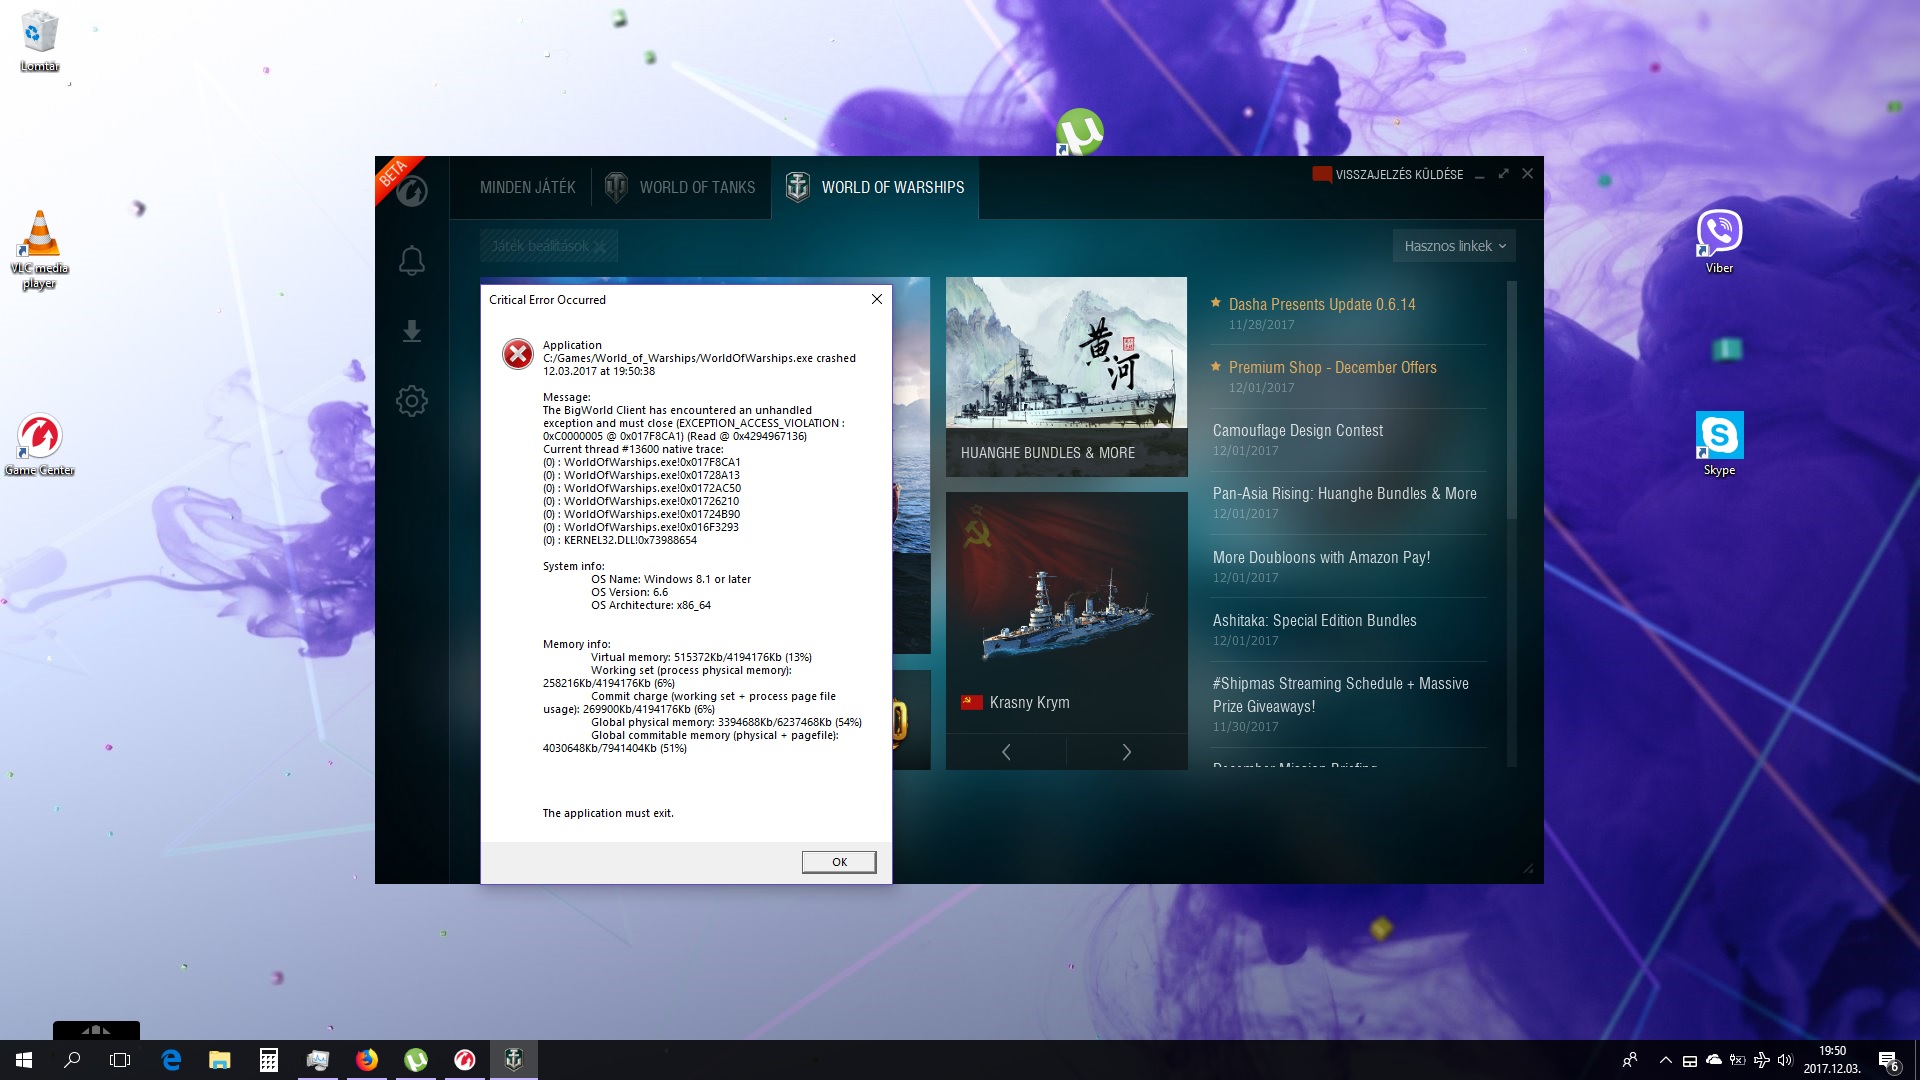Image resolution: width=1920 pixels, height=1080 pixels.
Task: Select the uTorrent desktop shortcut
Action: [1079, 131]
